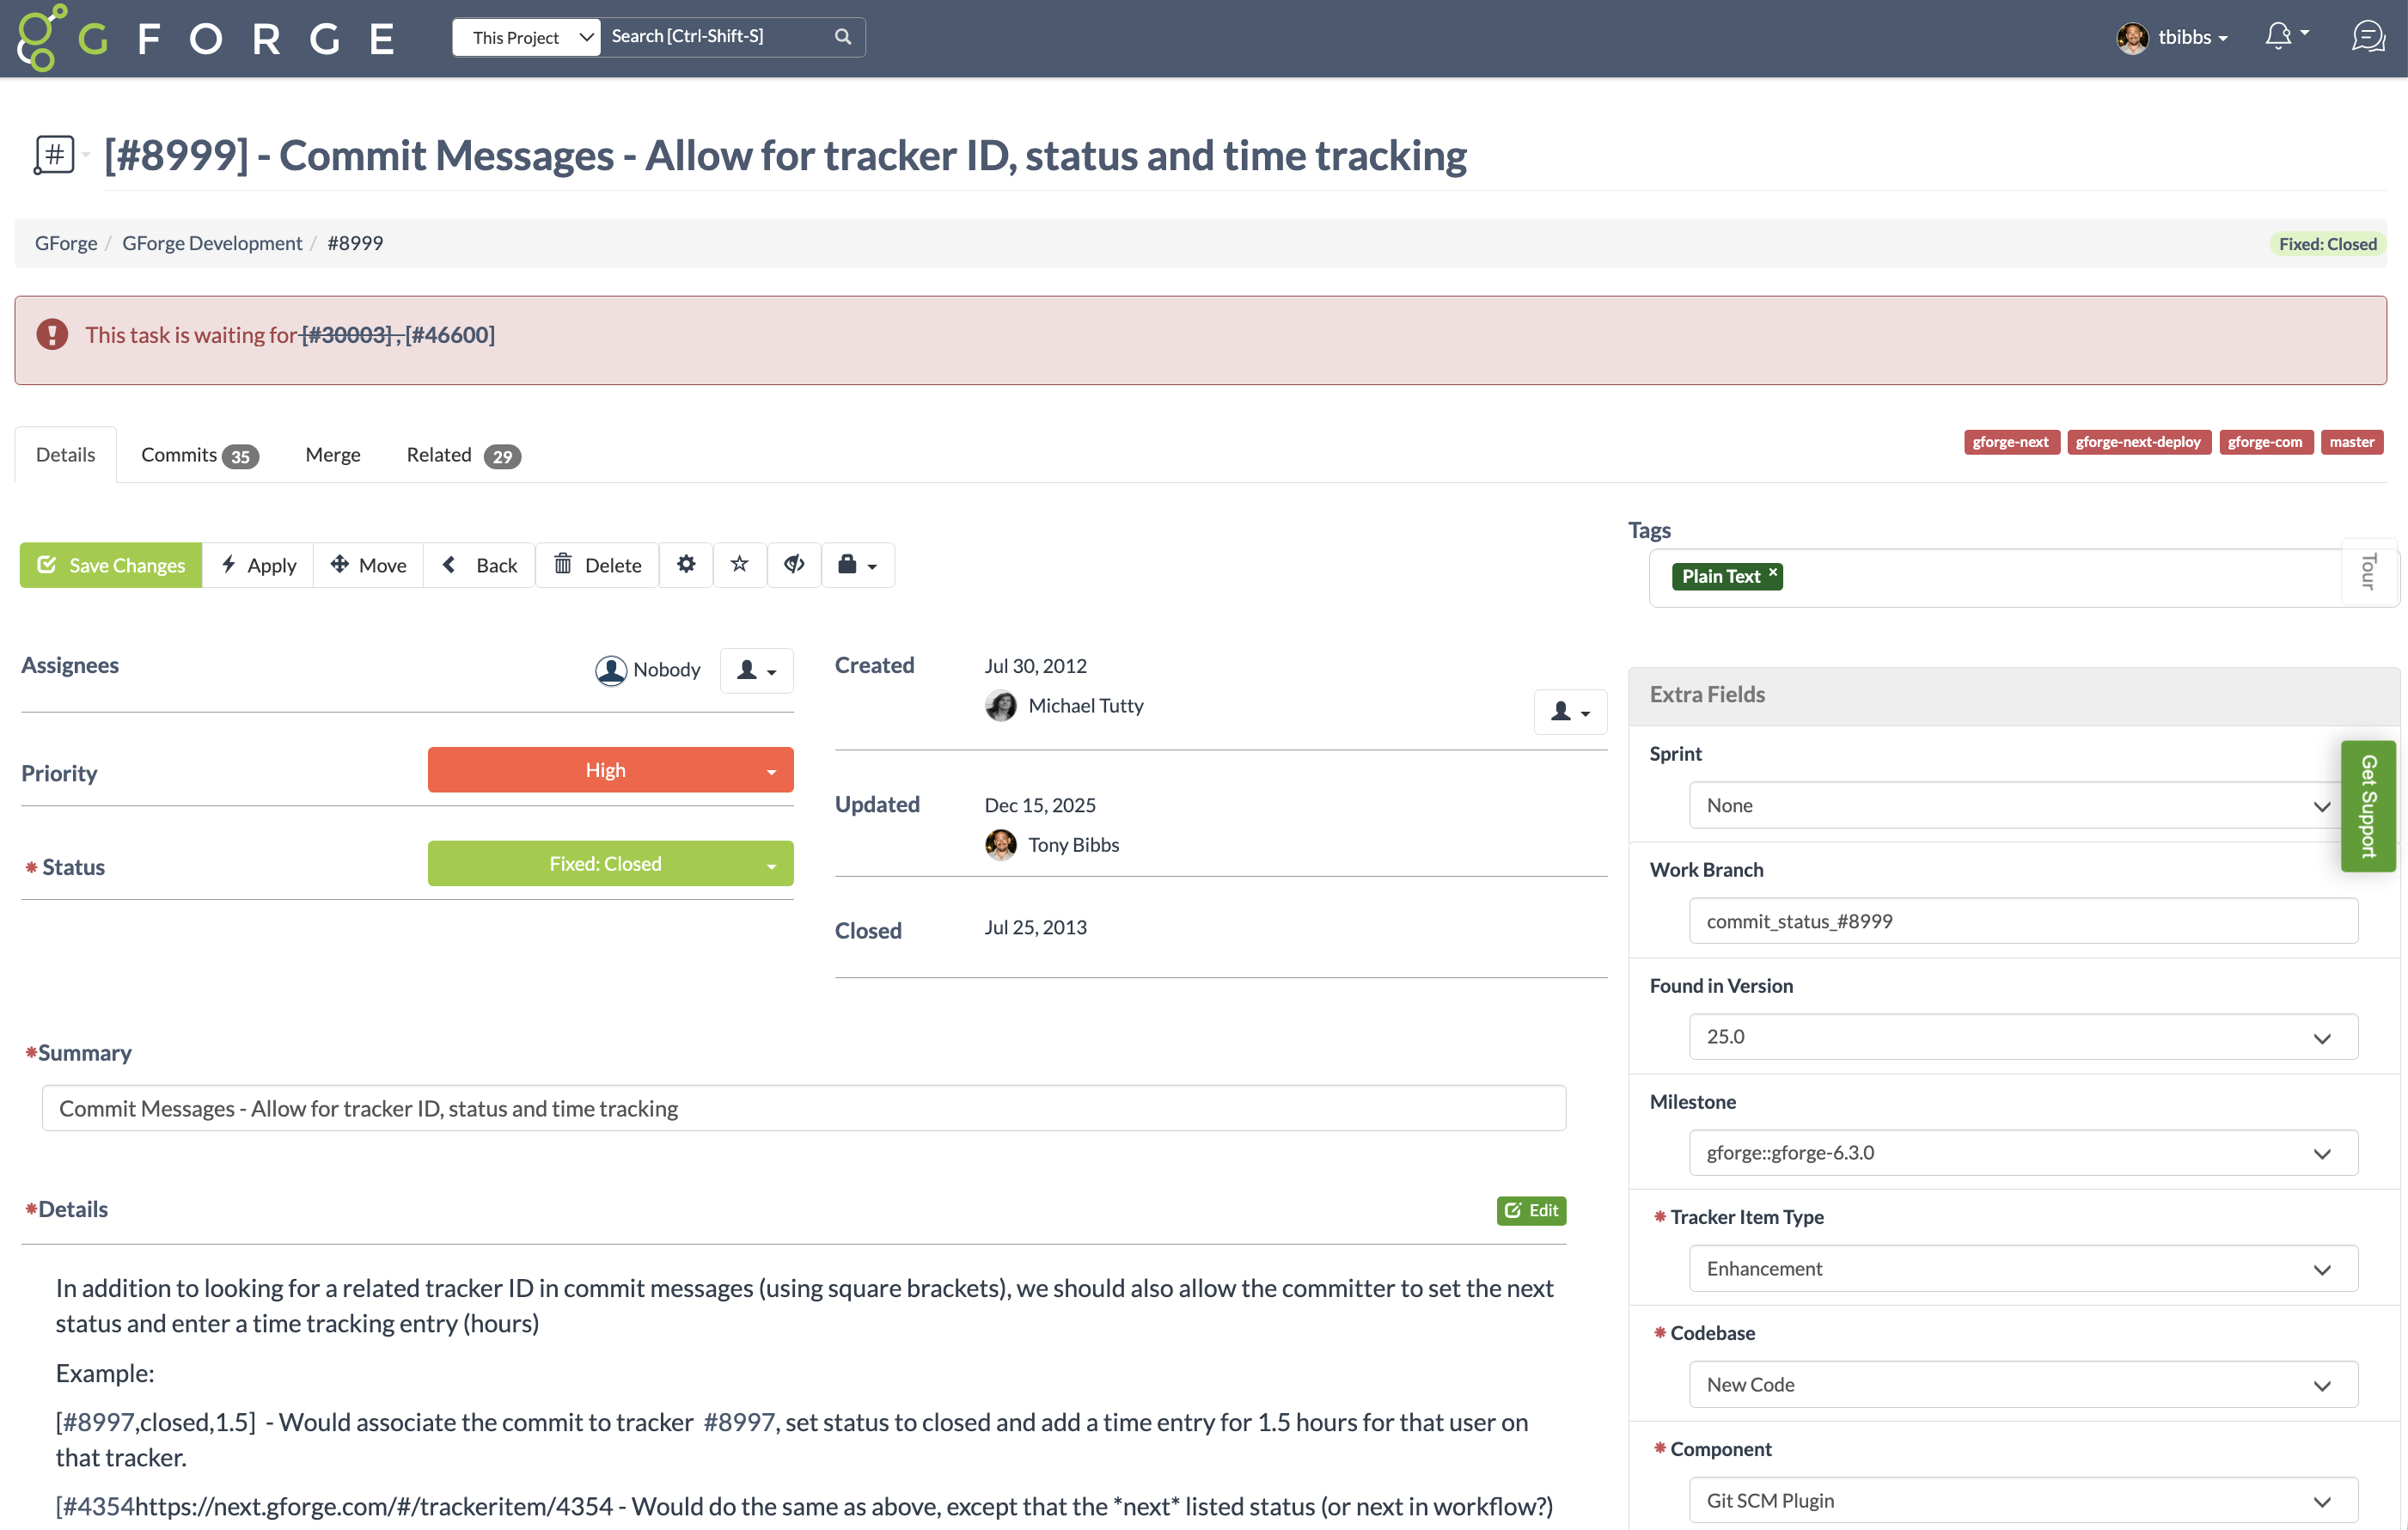
Task: Click the Save Changes button
Action: click(x=111, y=565)
